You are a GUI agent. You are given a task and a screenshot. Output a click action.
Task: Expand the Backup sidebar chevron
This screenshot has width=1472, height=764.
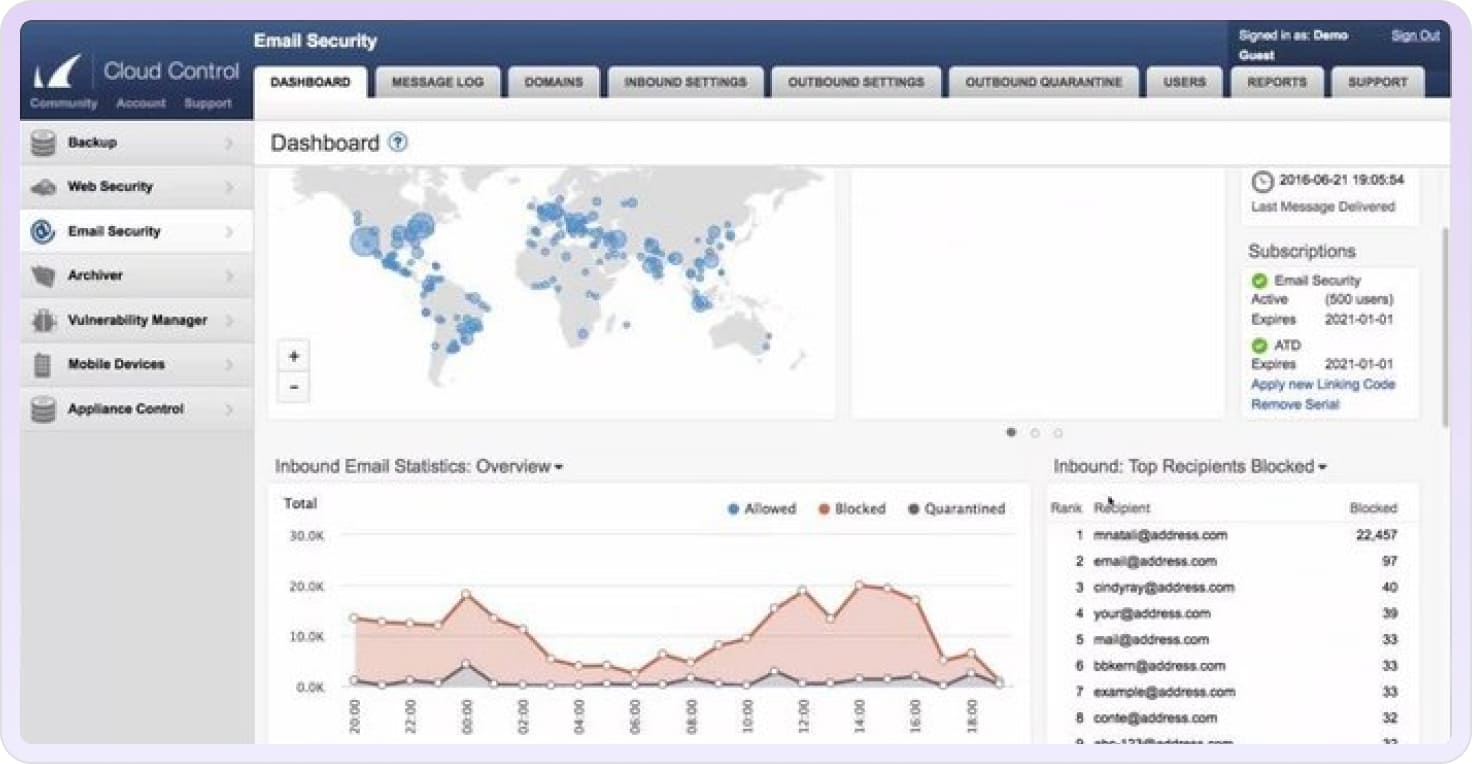pyautogui.click(x=229, y=144)
